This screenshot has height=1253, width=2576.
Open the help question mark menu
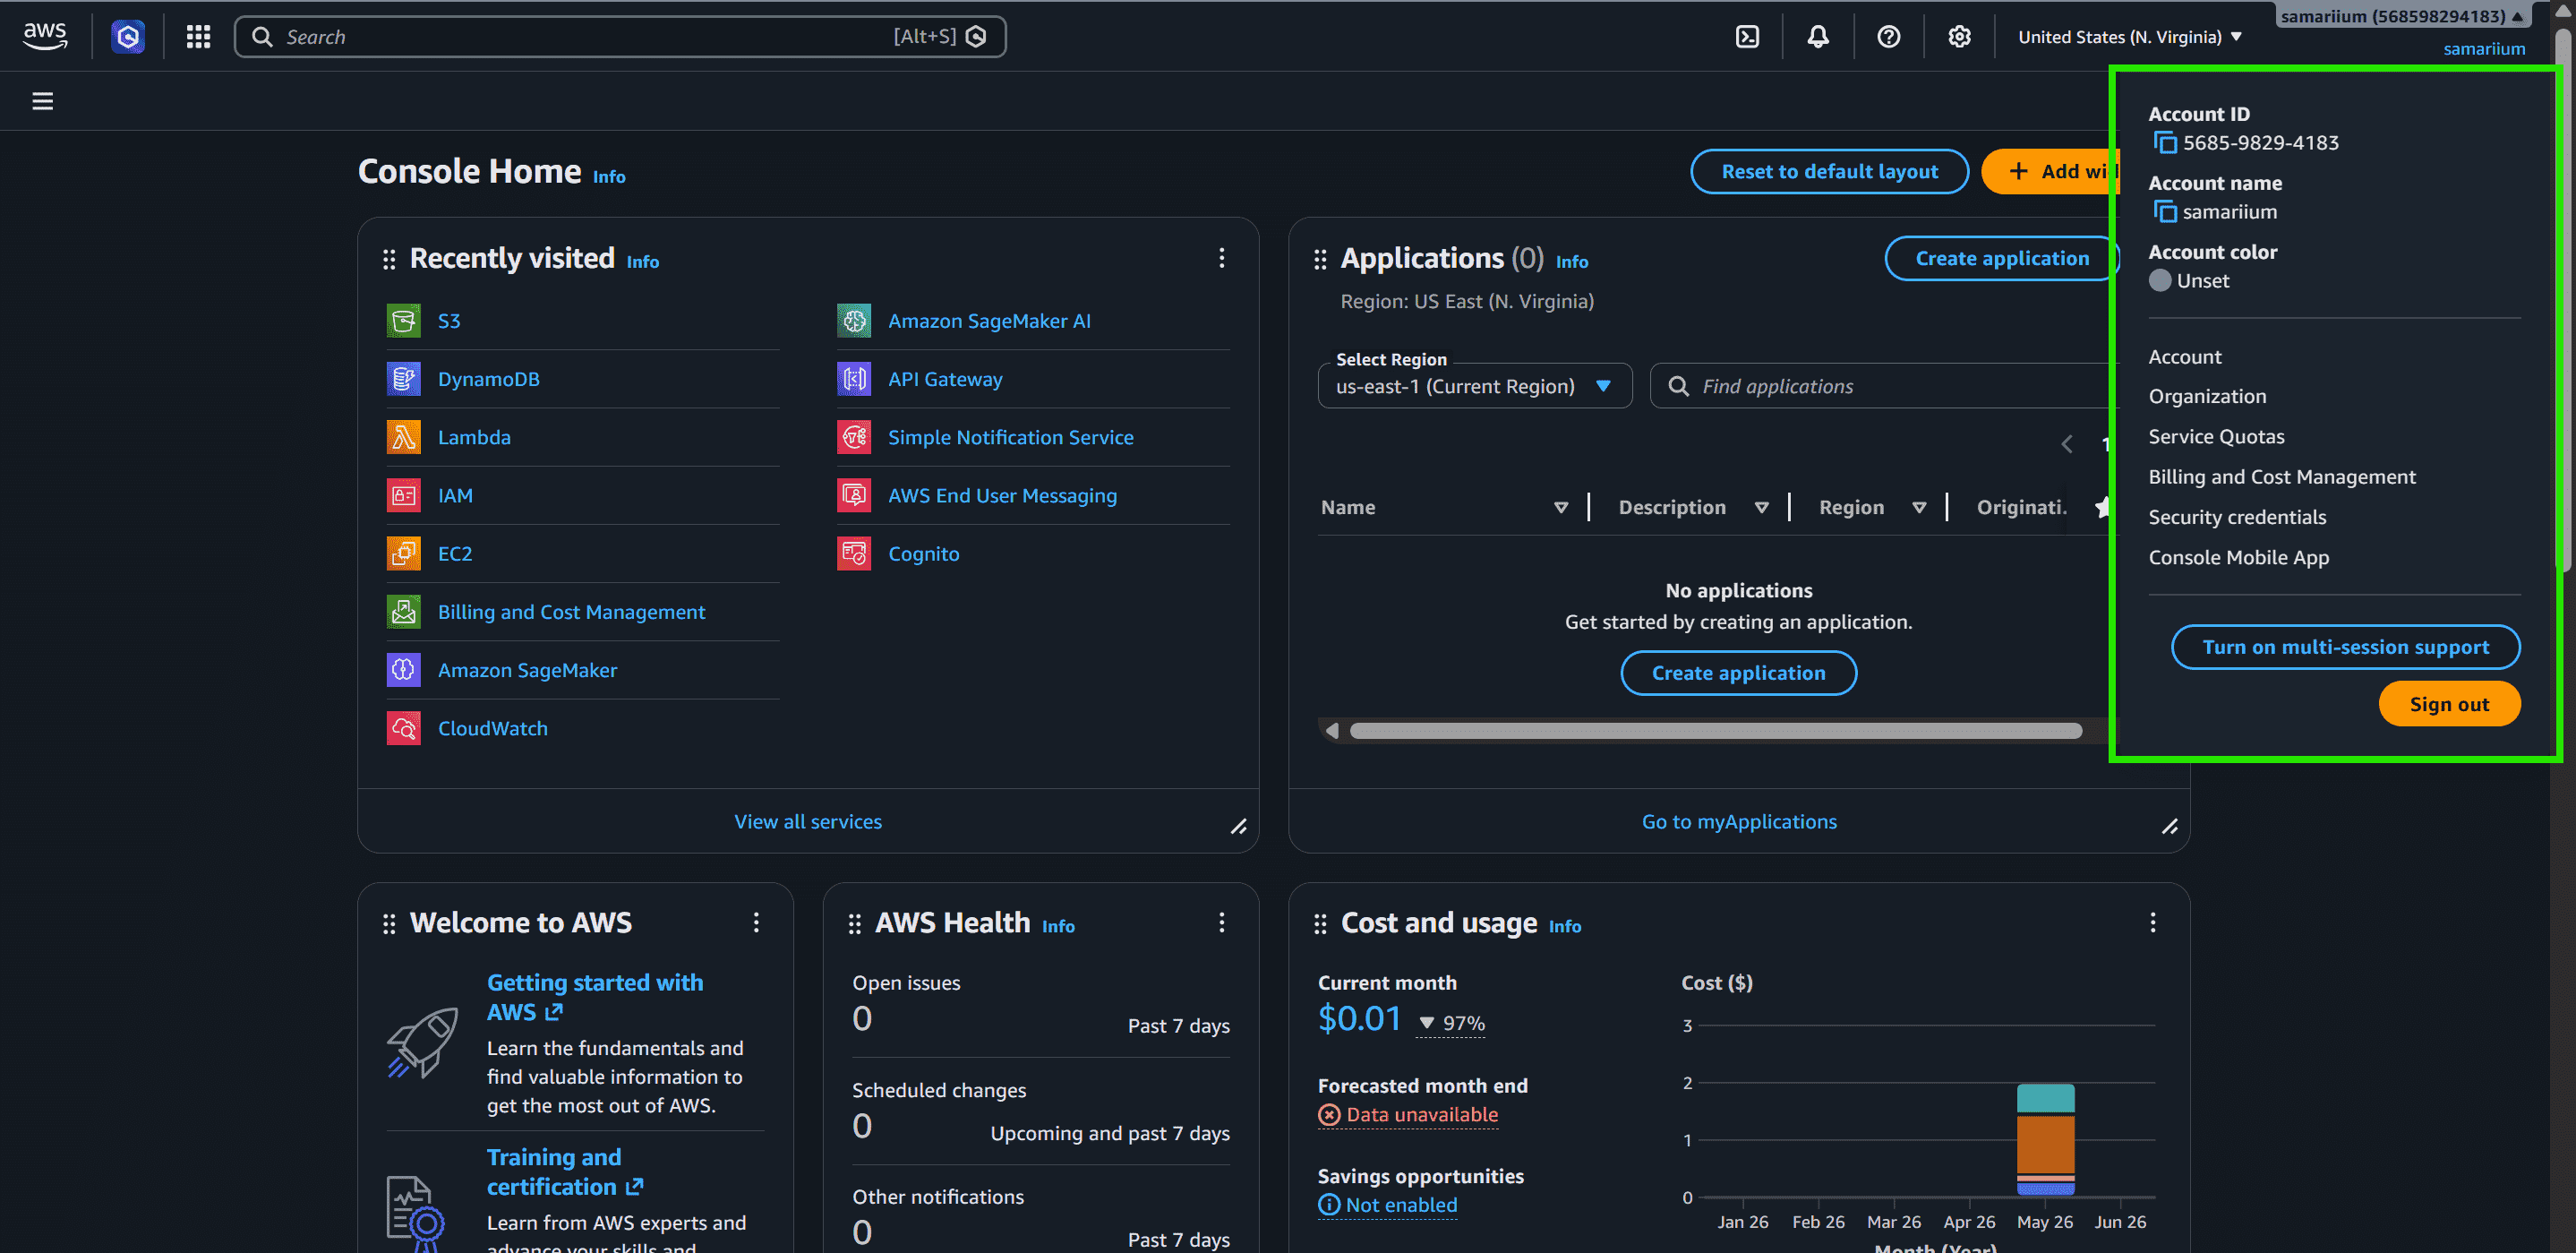click(x=1888, y=37)
